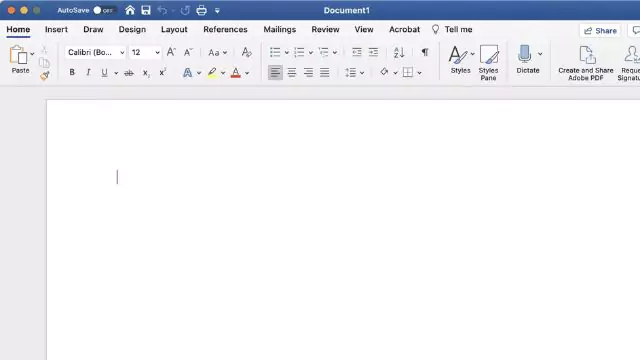Apply subscript formatting
Viewport: 640px width, 360px height.
tap(146, 73)
